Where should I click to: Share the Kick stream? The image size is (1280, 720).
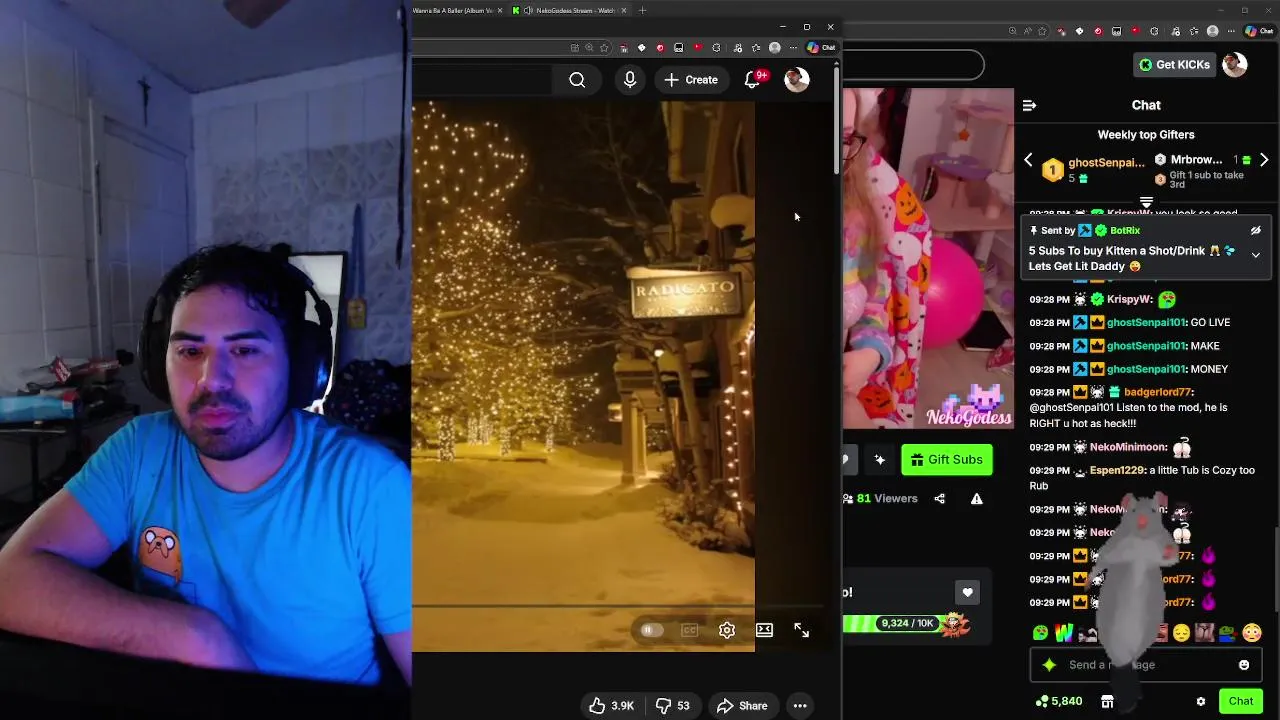point(939,498)
